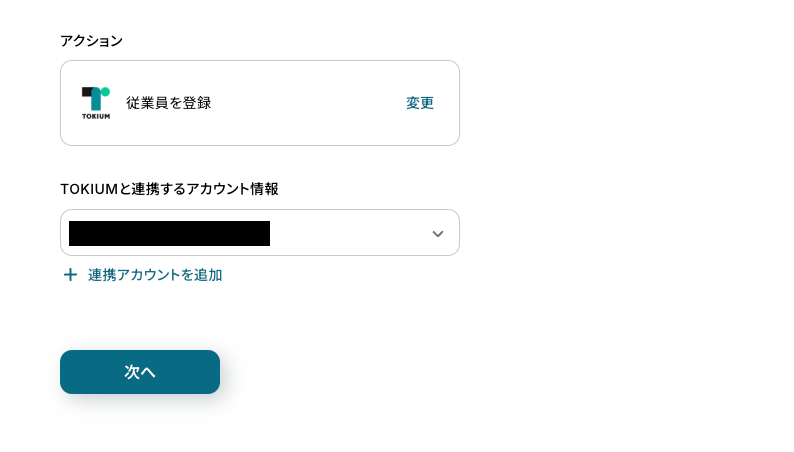Click the green dot on TOKIUM logo
Screen dimensions: 794x452
coord(105,92)
